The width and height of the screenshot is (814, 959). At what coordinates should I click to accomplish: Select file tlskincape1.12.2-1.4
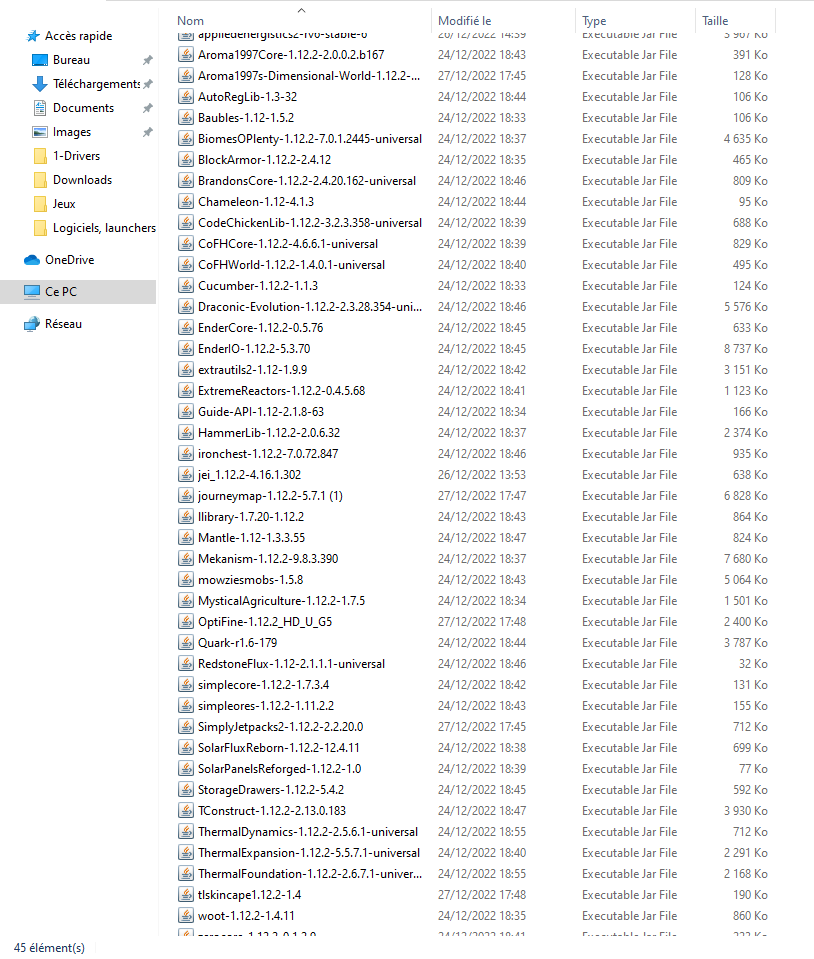pyautogui.click(x=250, y=895)
